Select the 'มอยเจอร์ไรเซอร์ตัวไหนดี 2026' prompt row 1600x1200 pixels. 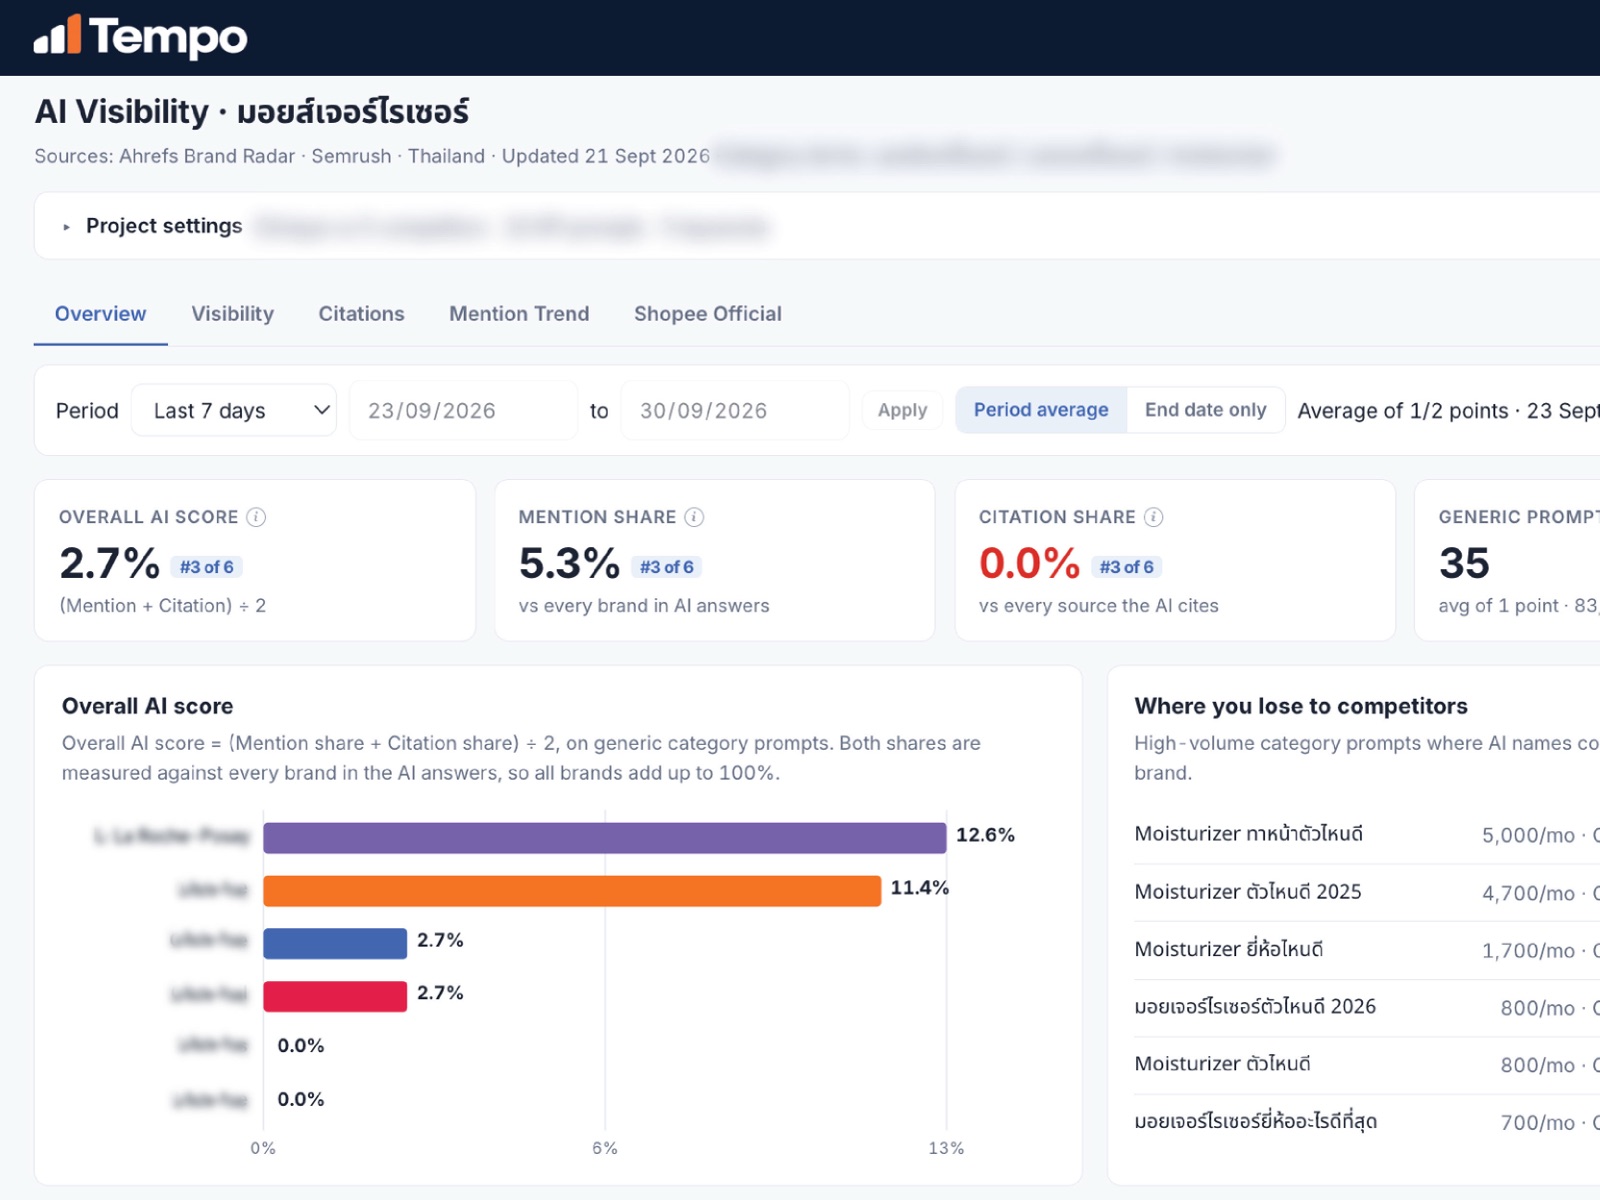point(1367,1007)
